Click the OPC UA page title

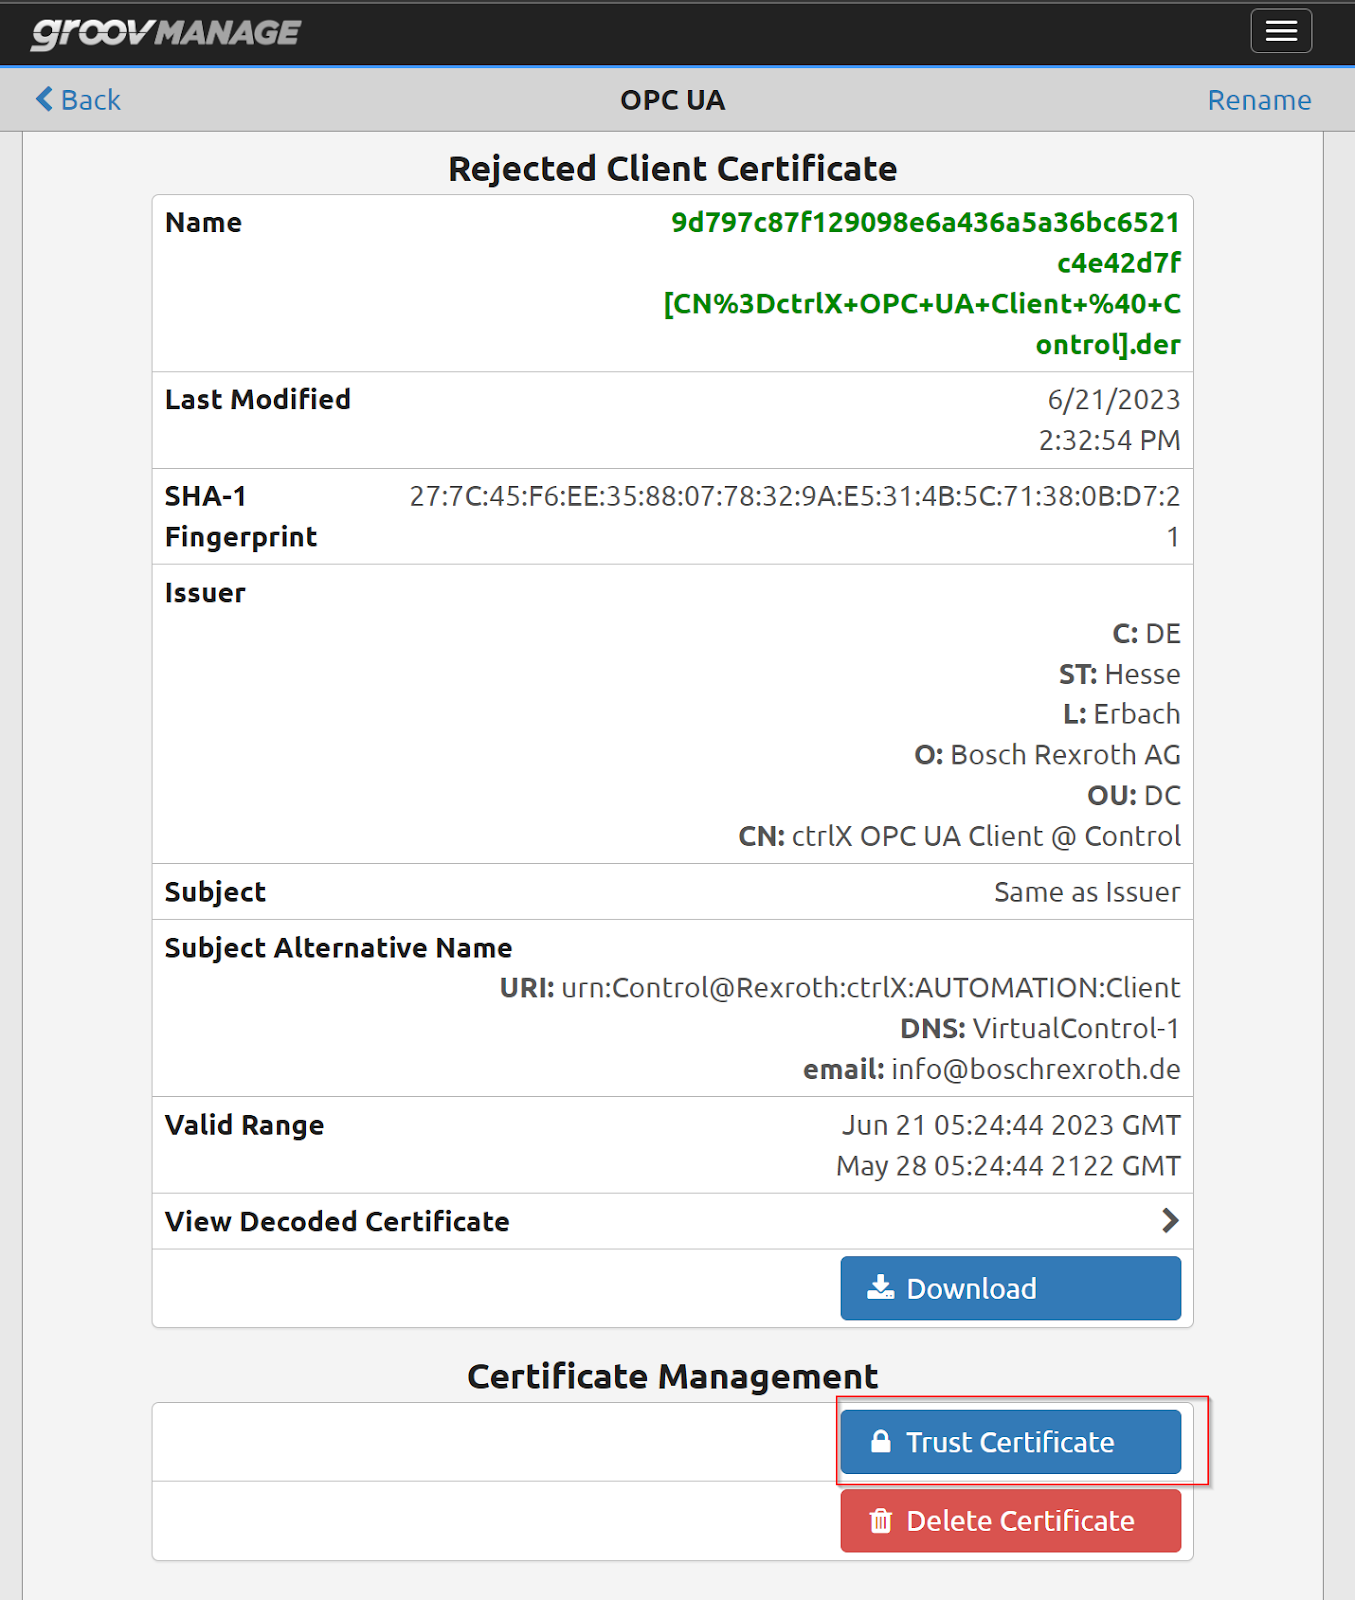click(x=672, y=100)
